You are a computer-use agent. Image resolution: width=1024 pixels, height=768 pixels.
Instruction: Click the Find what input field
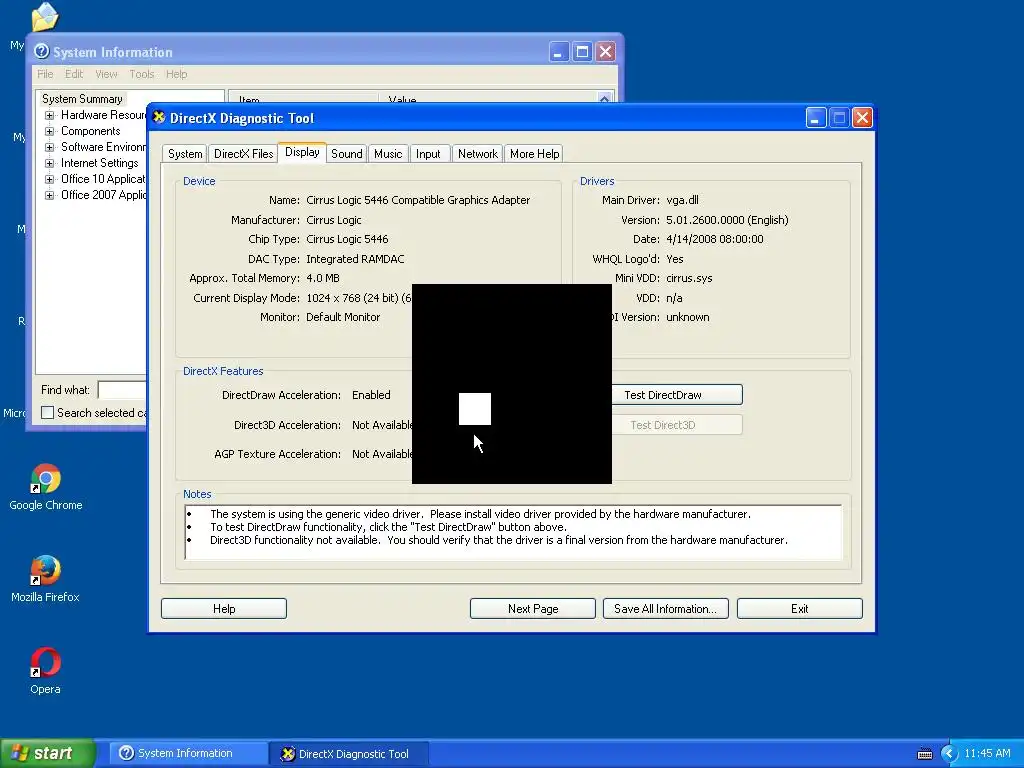coord(122,390)
